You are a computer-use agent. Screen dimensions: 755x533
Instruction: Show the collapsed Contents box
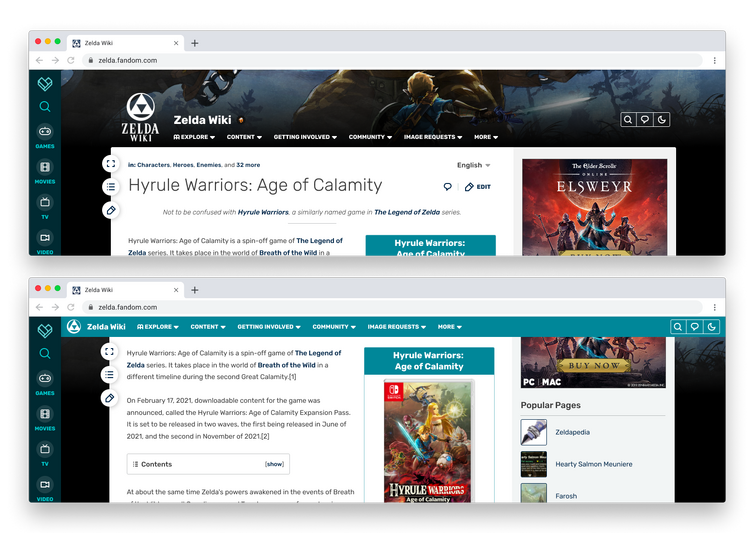(x=274, y=464)
